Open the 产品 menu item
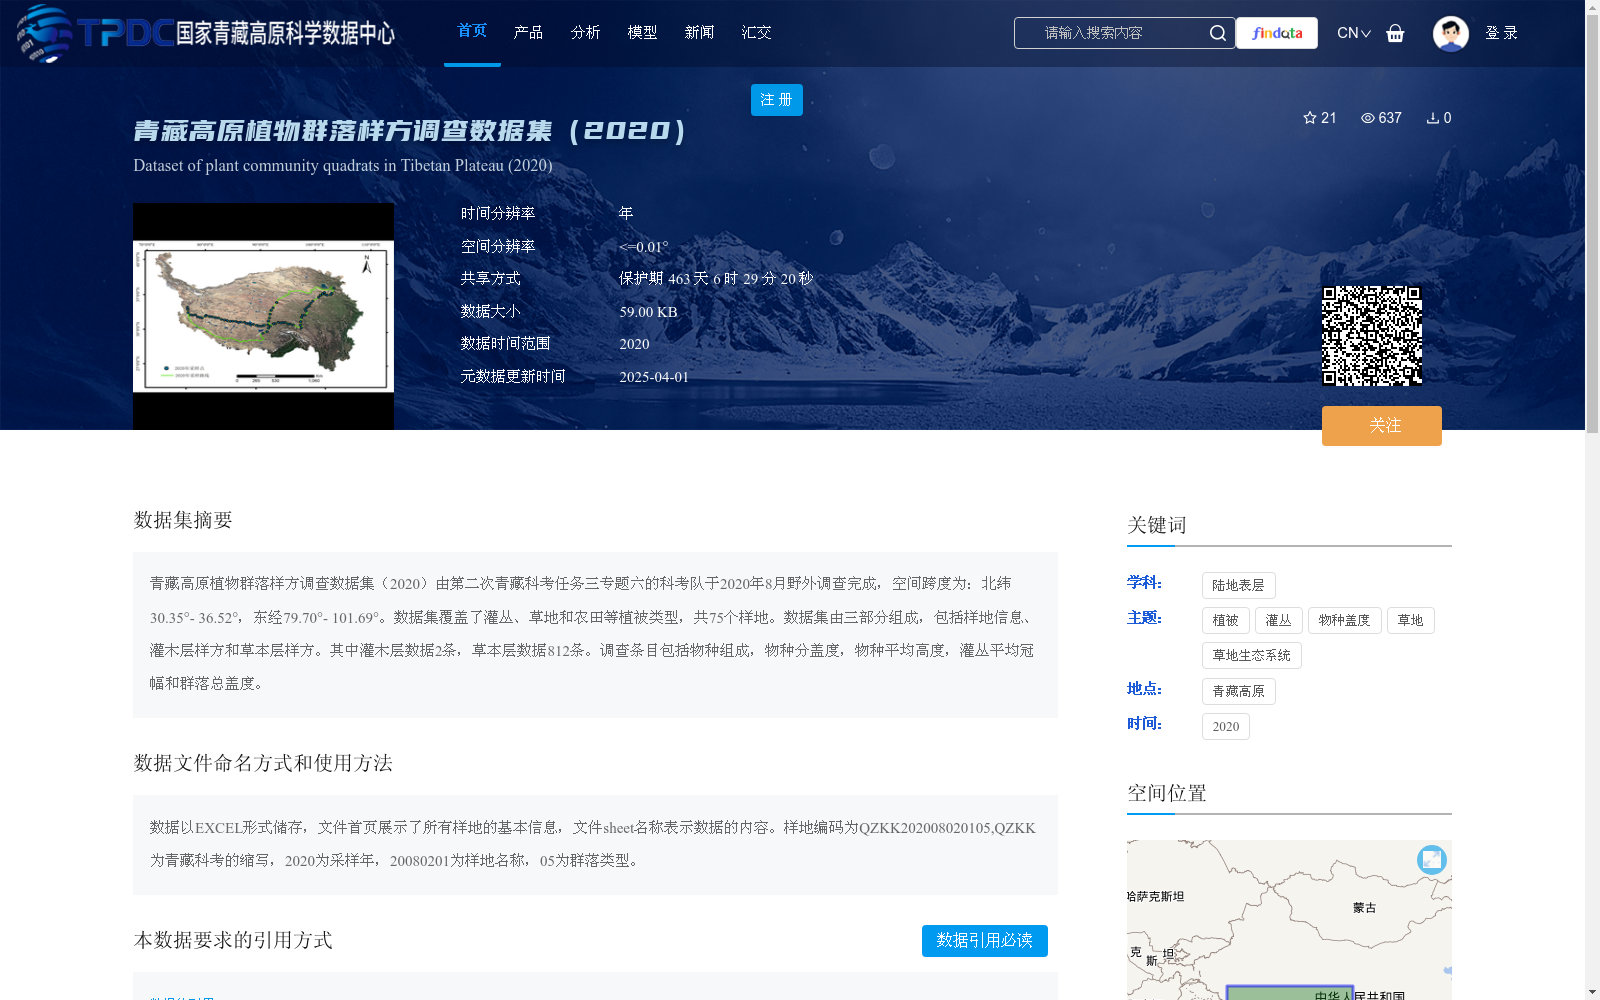 click(x=528, y=32)
